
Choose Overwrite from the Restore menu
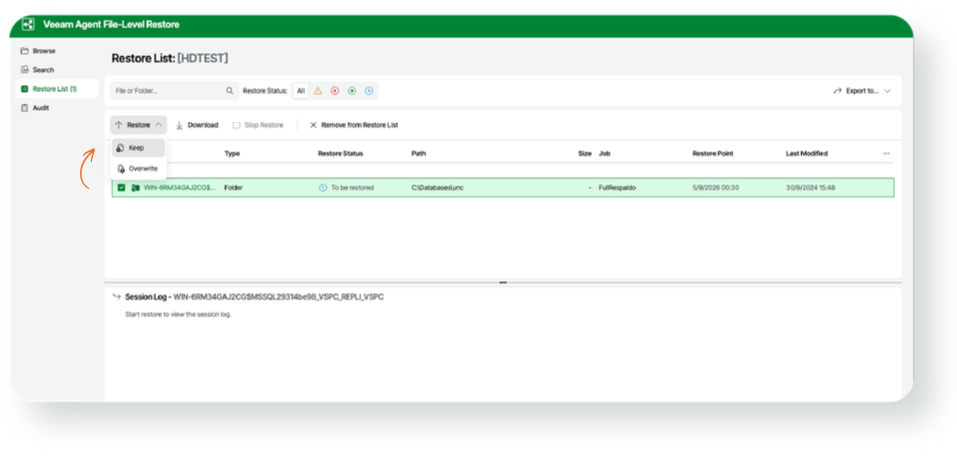[138, 168]
